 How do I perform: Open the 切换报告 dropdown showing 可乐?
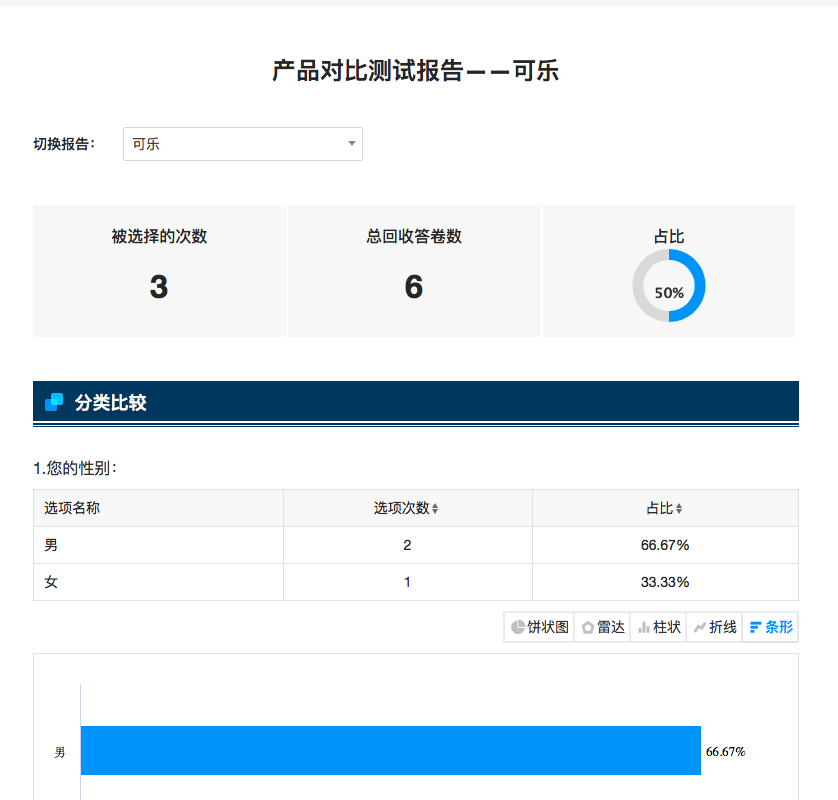click(x=243, y=144)
